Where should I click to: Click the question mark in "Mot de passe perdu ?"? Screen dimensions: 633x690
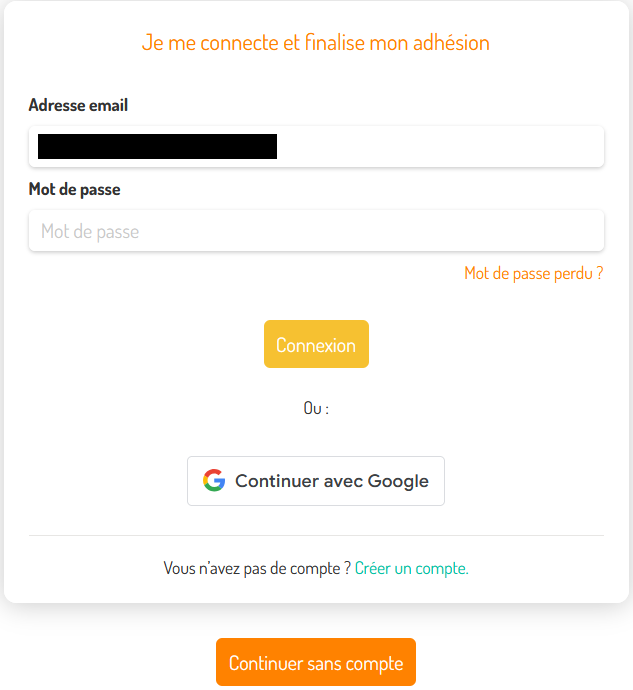[599, 273]
